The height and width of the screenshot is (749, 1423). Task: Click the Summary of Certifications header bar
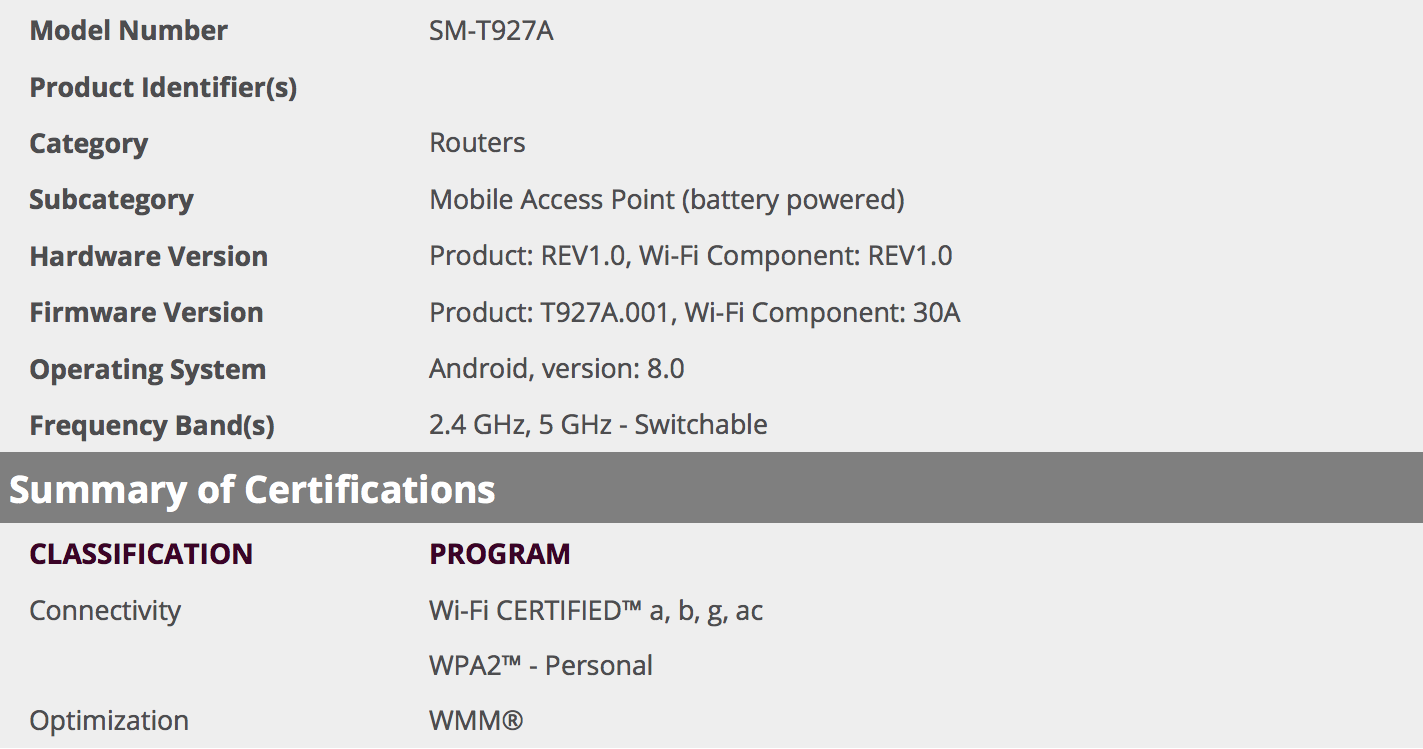click(x=711, y=490)
